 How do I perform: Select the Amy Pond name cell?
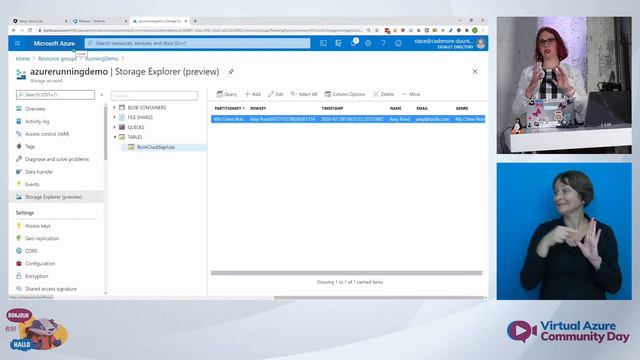(400, 119)
